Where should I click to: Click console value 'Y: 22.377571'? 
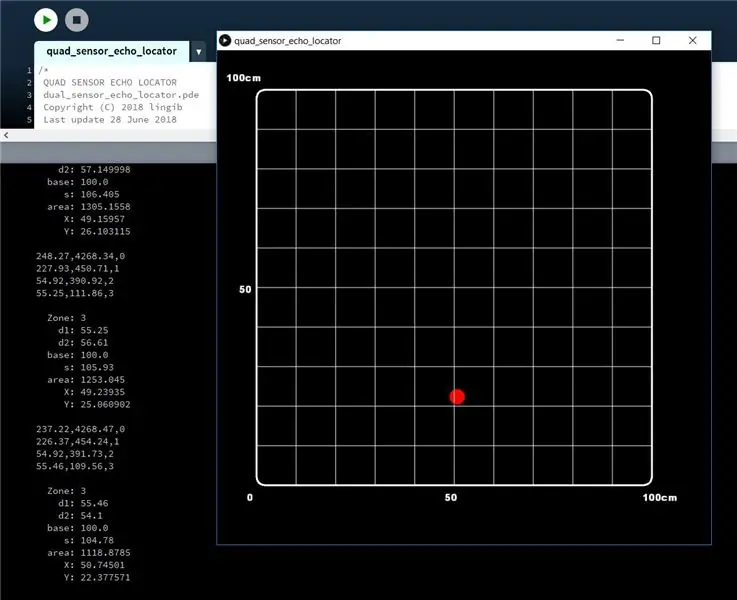pos(97,577)
